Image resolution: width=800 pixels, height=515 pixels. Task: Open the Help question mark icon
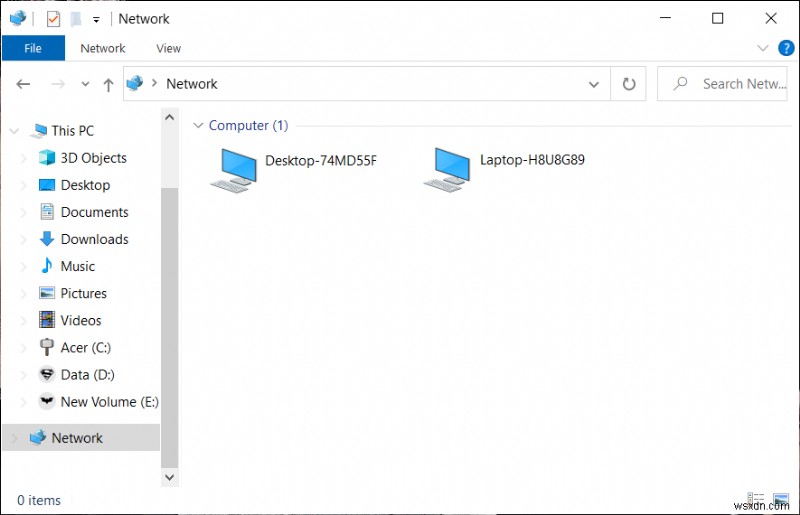(788, 48)
